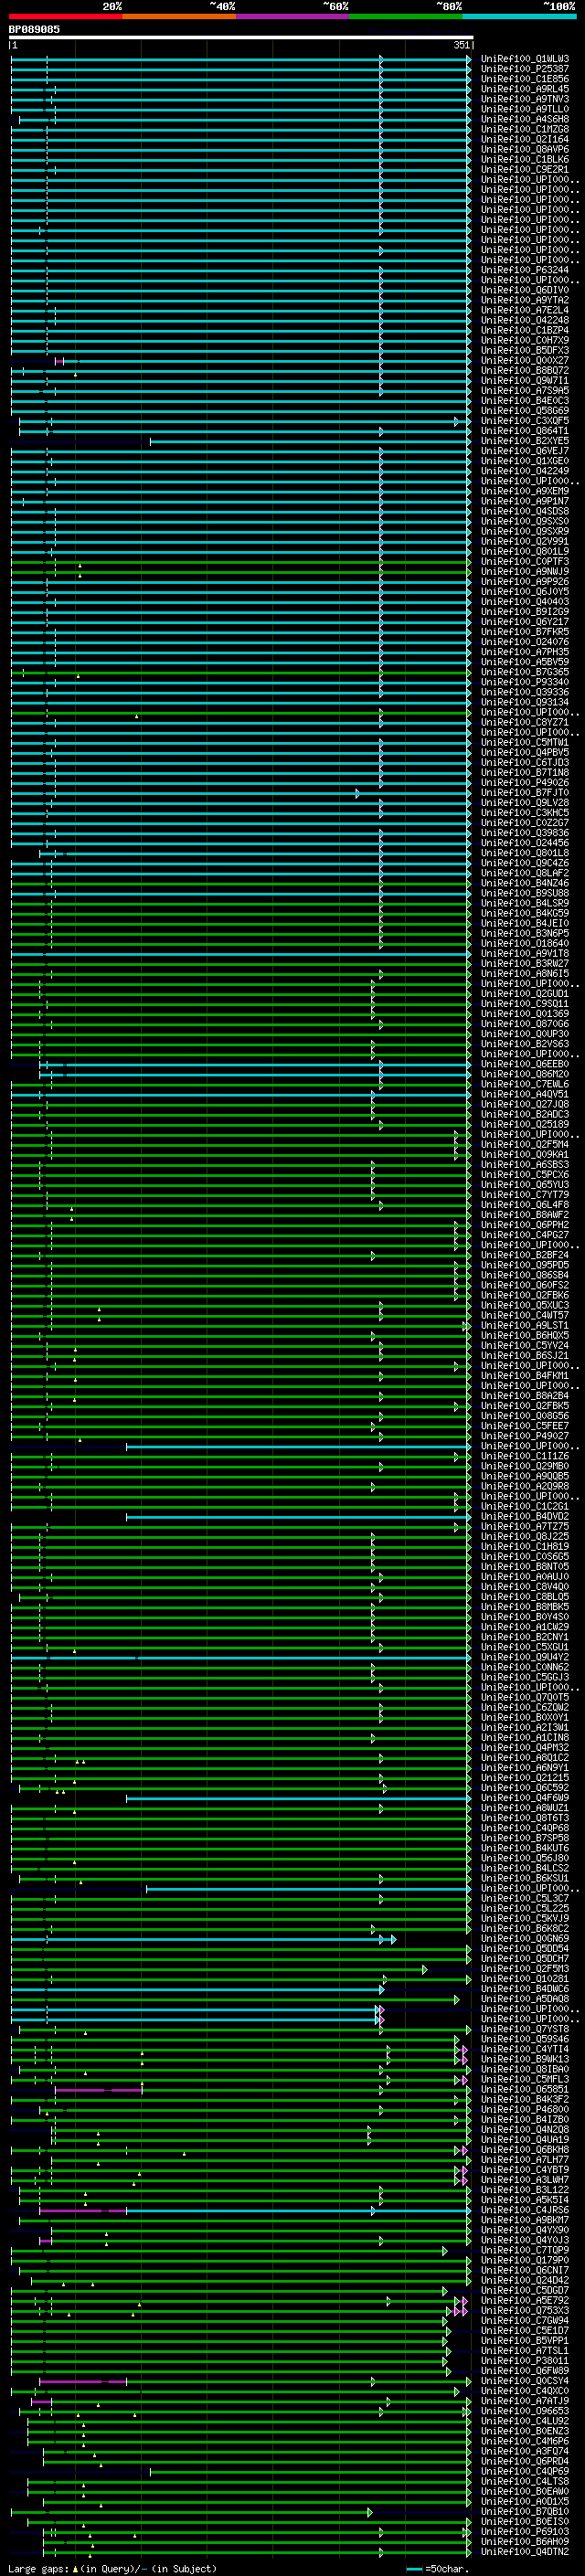Open hit UniRef100_B4E0C3
The image size is (585, 2576).
click(525, 401)
